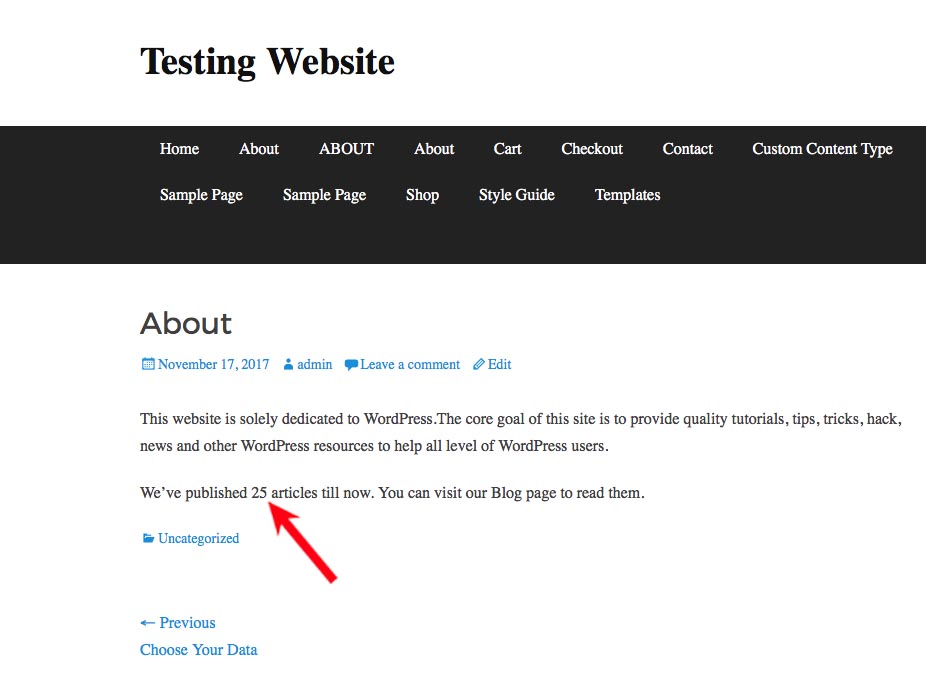Open Custom Content Type menu item
926x677 pixels.
(x=822, y=149)
